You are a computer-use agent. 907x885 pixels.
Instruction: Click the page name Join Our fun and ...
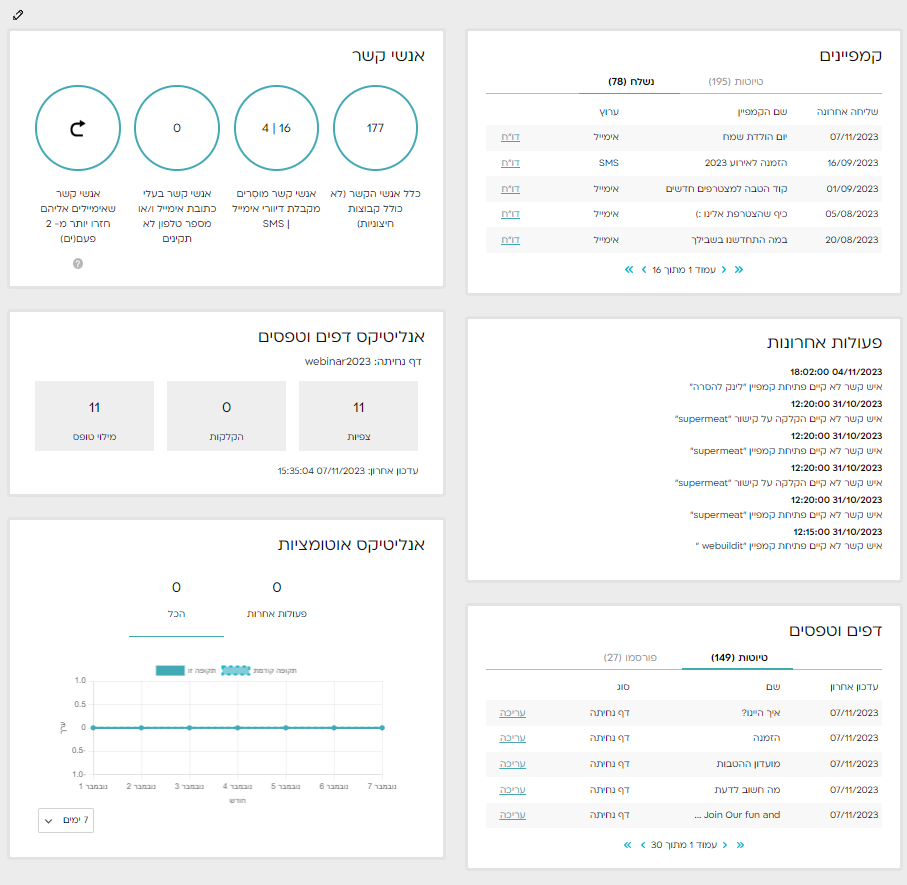[738, 815]
